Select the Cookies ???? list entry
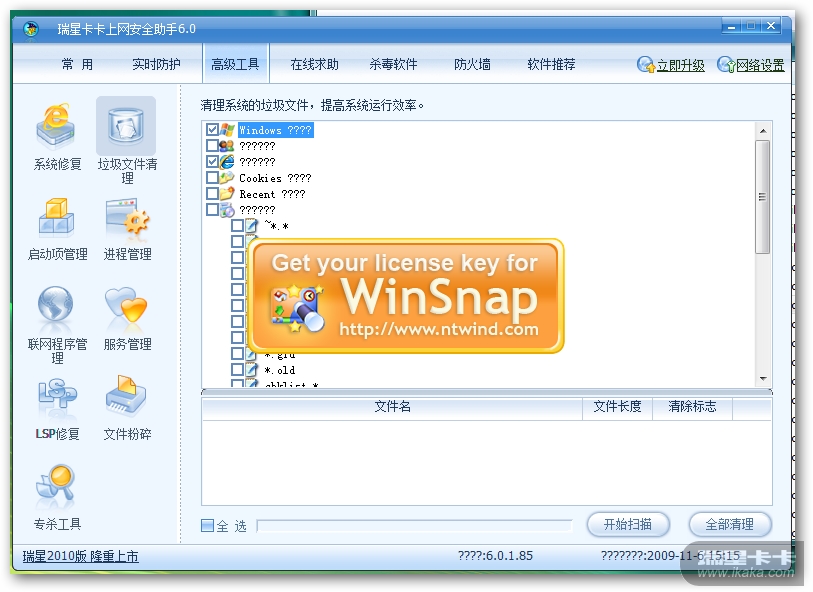The image size is (813, 592). point(275,178)
